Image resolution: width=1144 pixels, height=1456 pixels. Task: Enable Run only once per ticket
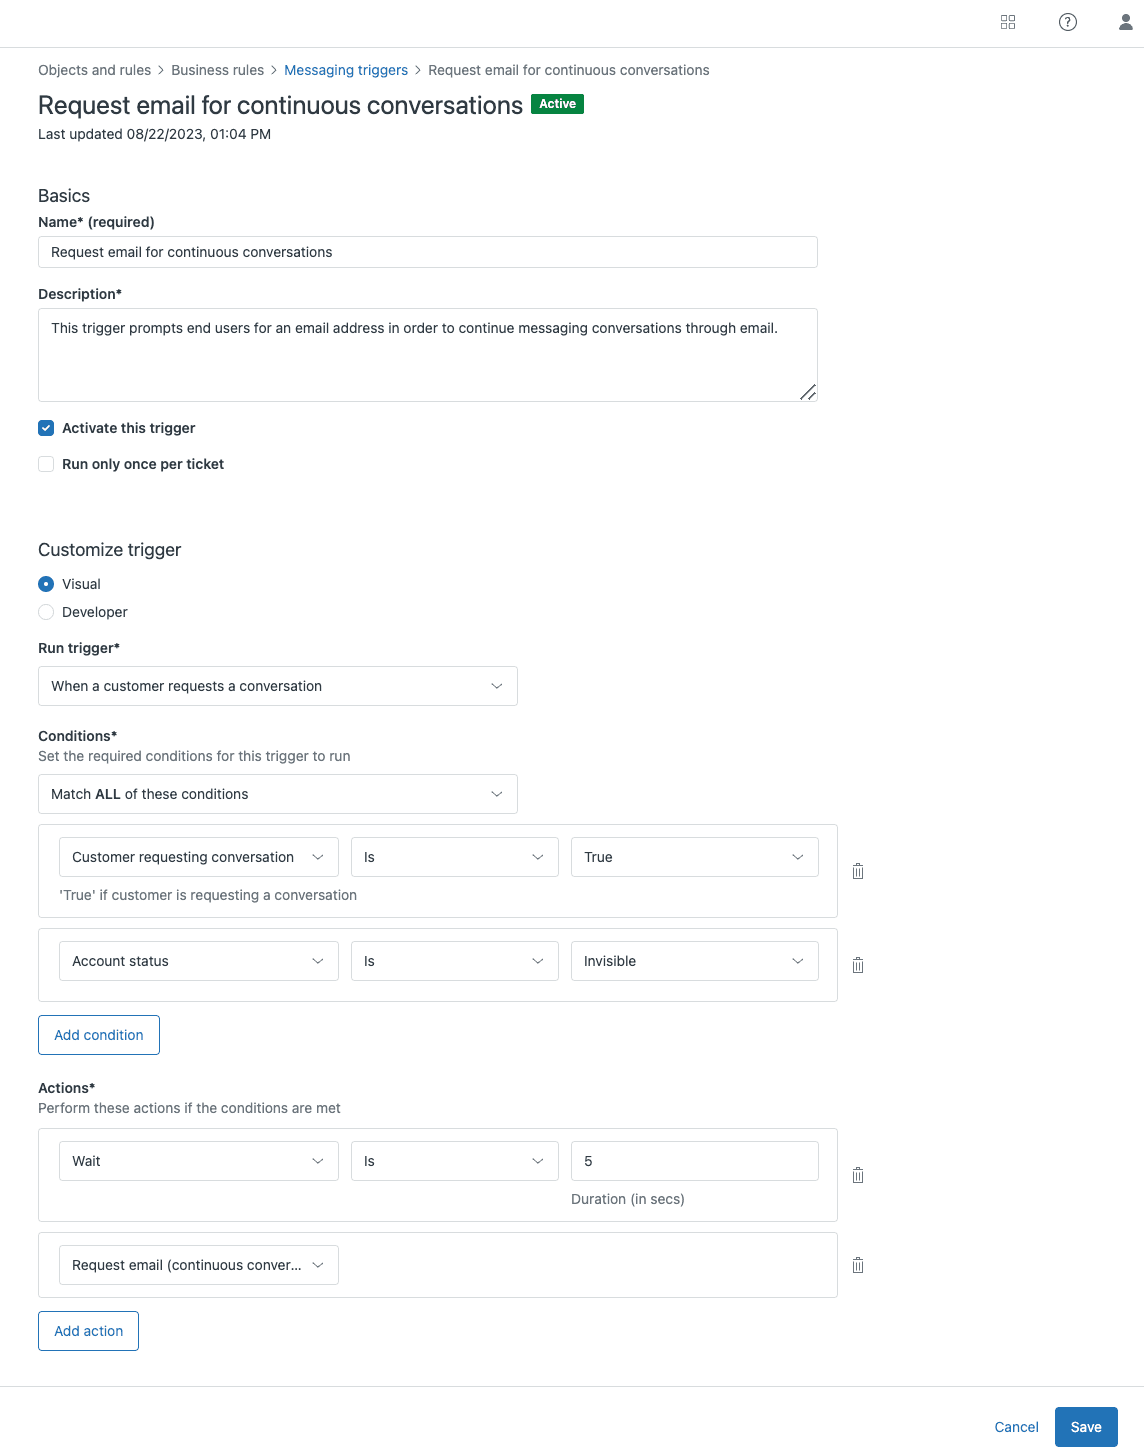pyautogui.click(x=45, y=463)
